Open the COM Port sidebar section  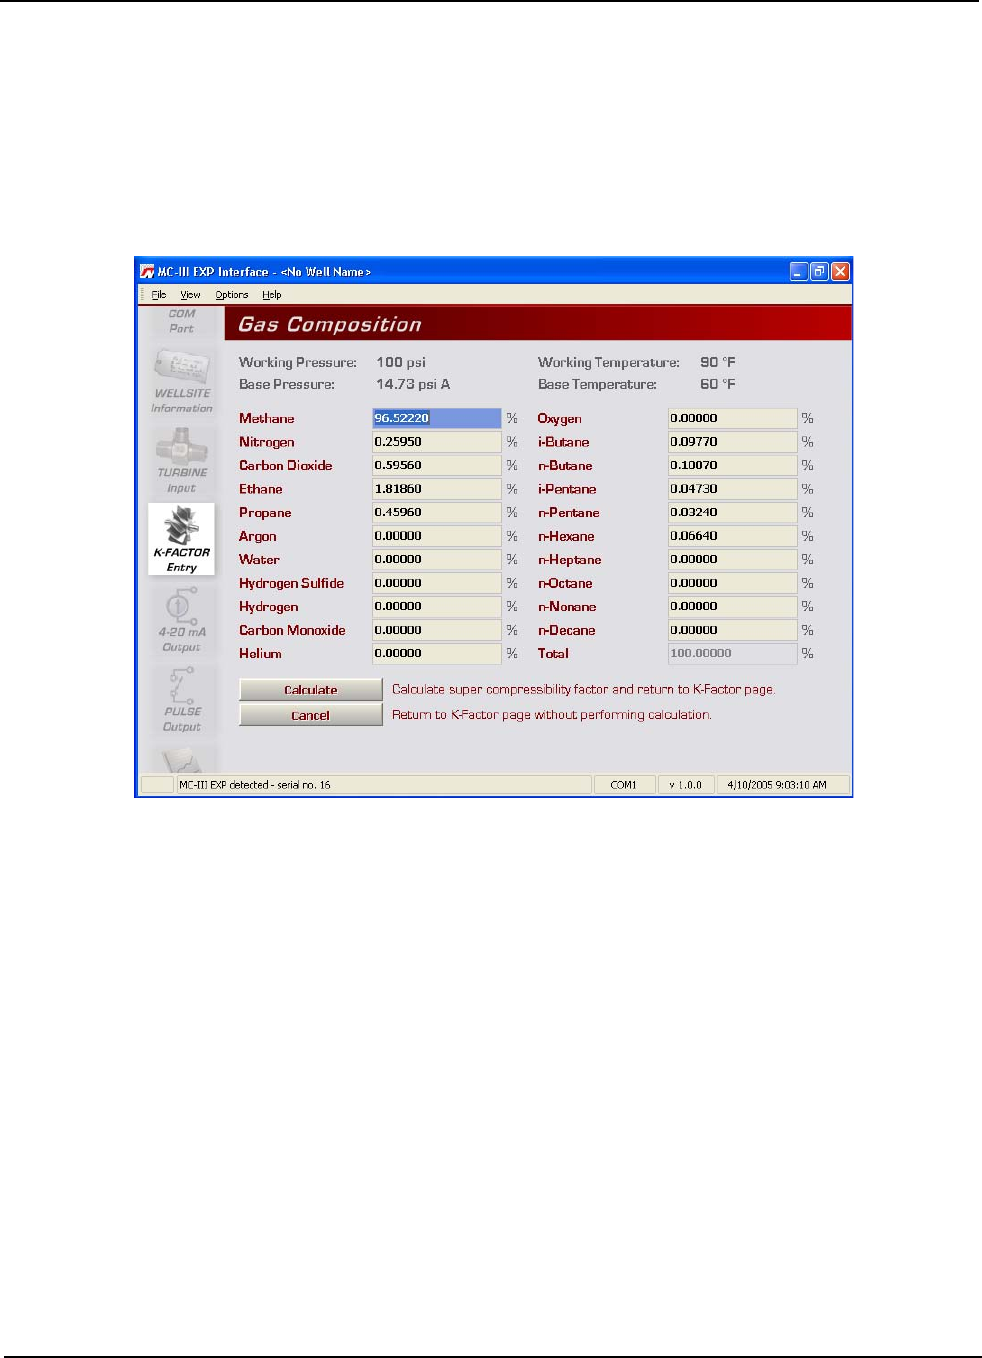click(181, 321)
